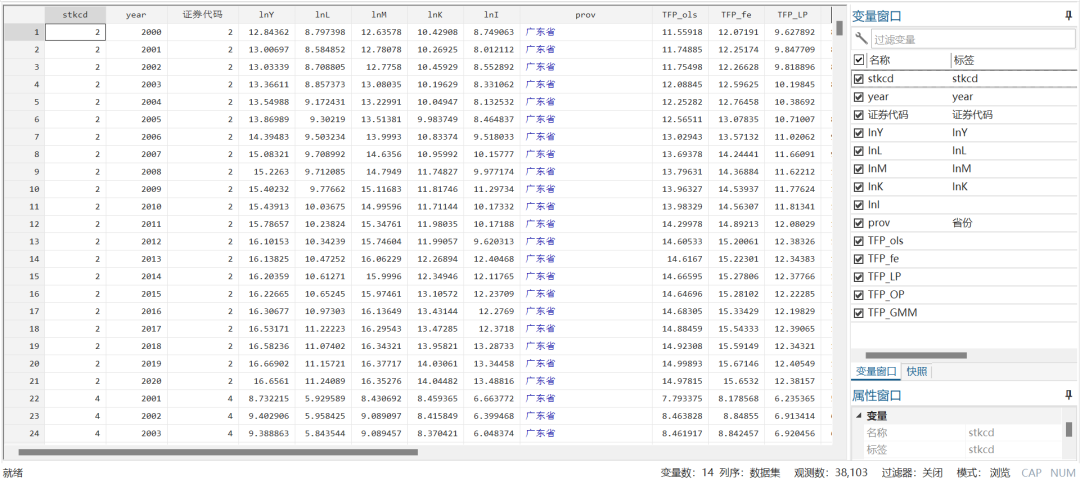Uncheck the TFP_ols variable checkbox
The image size is (1080, 479).
tap(858, 241)
